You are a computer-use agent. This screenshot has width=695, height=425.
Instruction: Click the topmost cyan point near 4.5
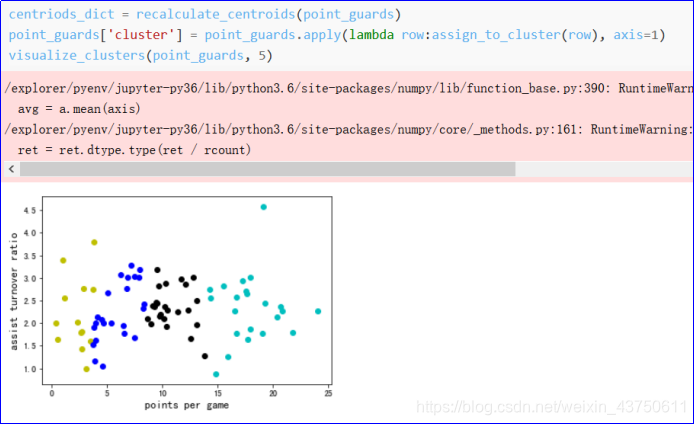pos(264,207)
